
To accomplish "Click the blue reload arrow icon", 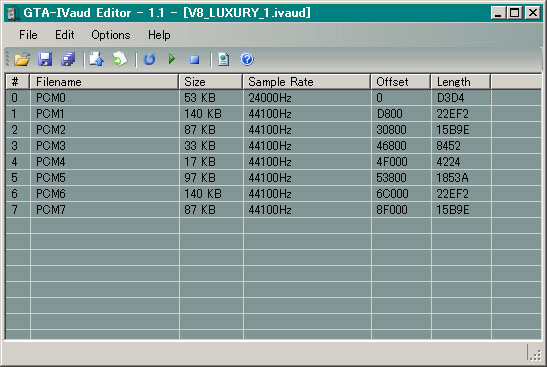I will tap(149, 59).
